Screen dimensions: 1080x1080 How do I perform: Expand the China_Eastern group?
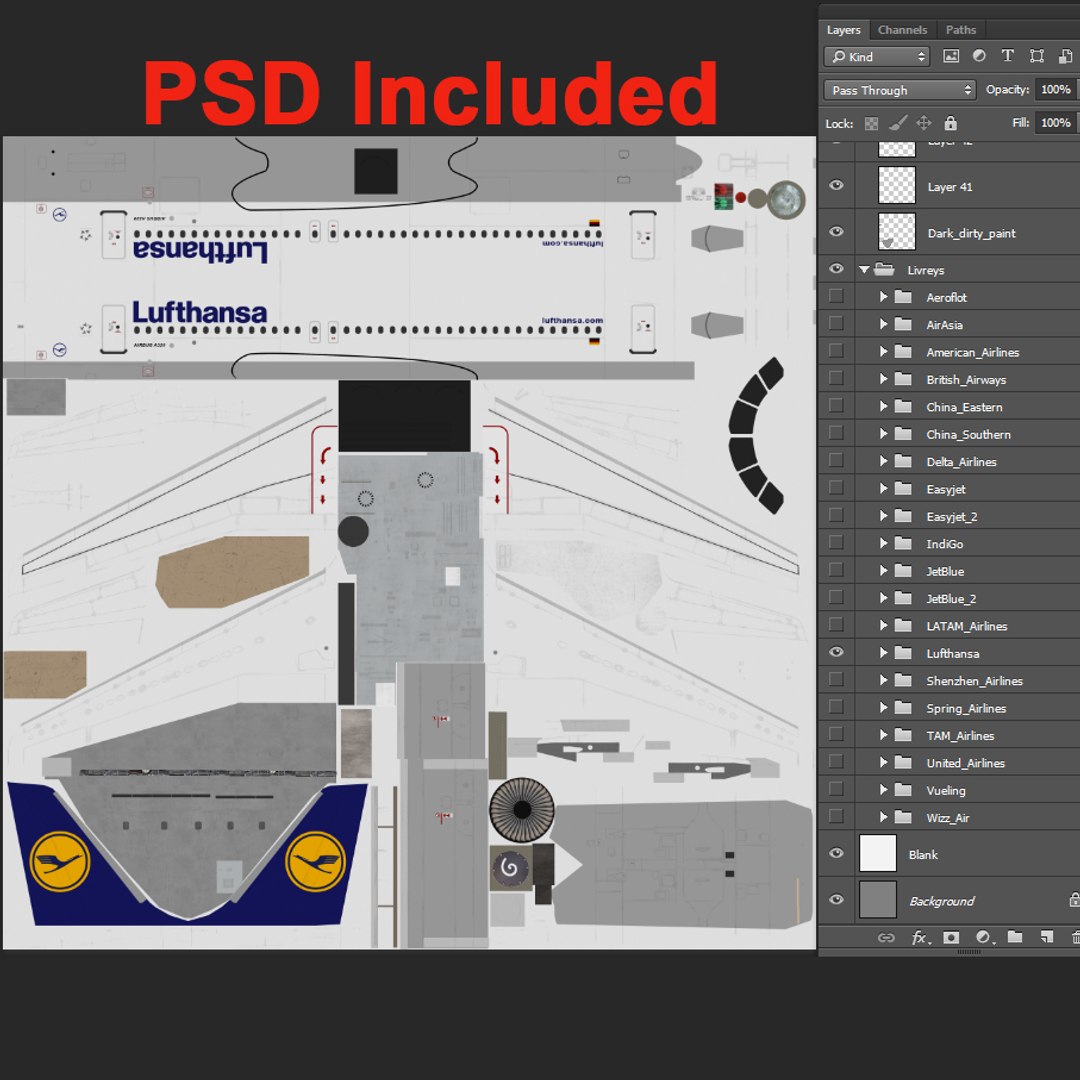click(884, 406)
